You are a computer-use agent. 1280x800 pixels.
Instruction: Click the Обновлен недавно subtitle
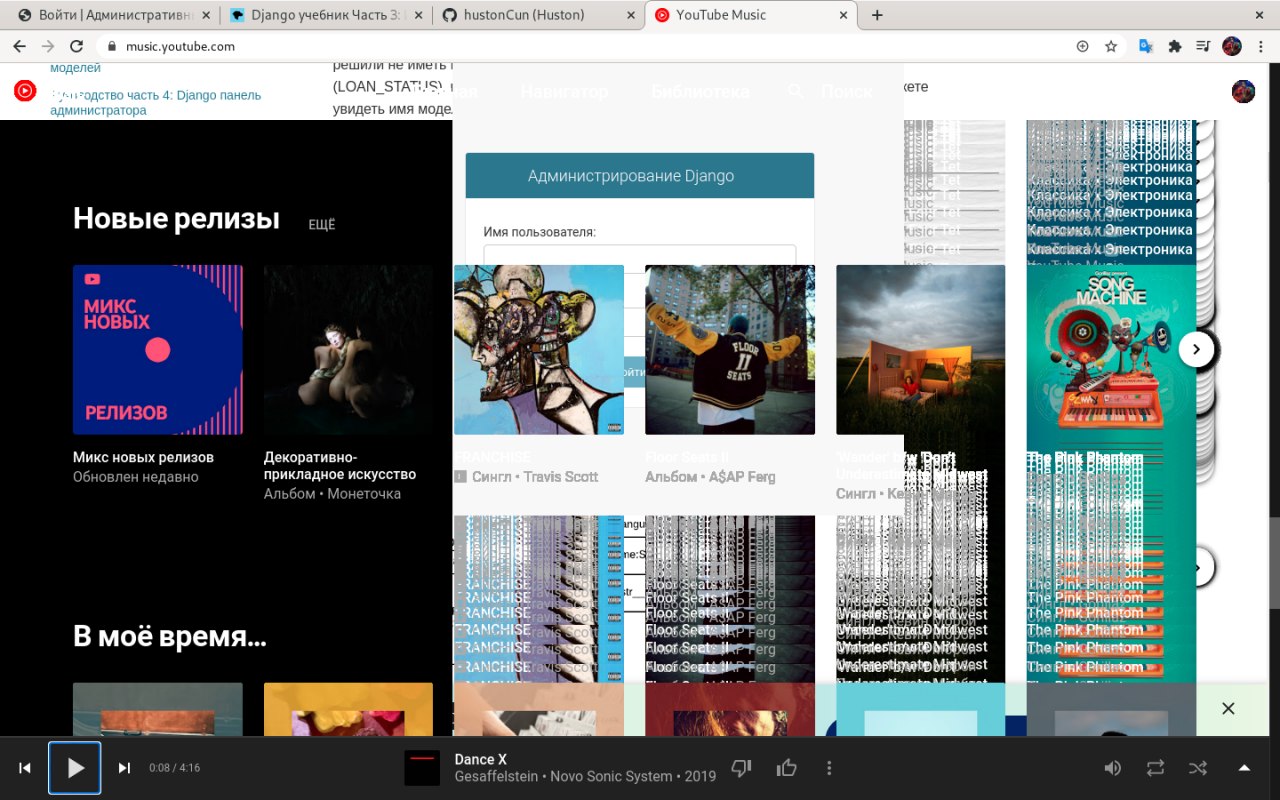tap(136, 477)
